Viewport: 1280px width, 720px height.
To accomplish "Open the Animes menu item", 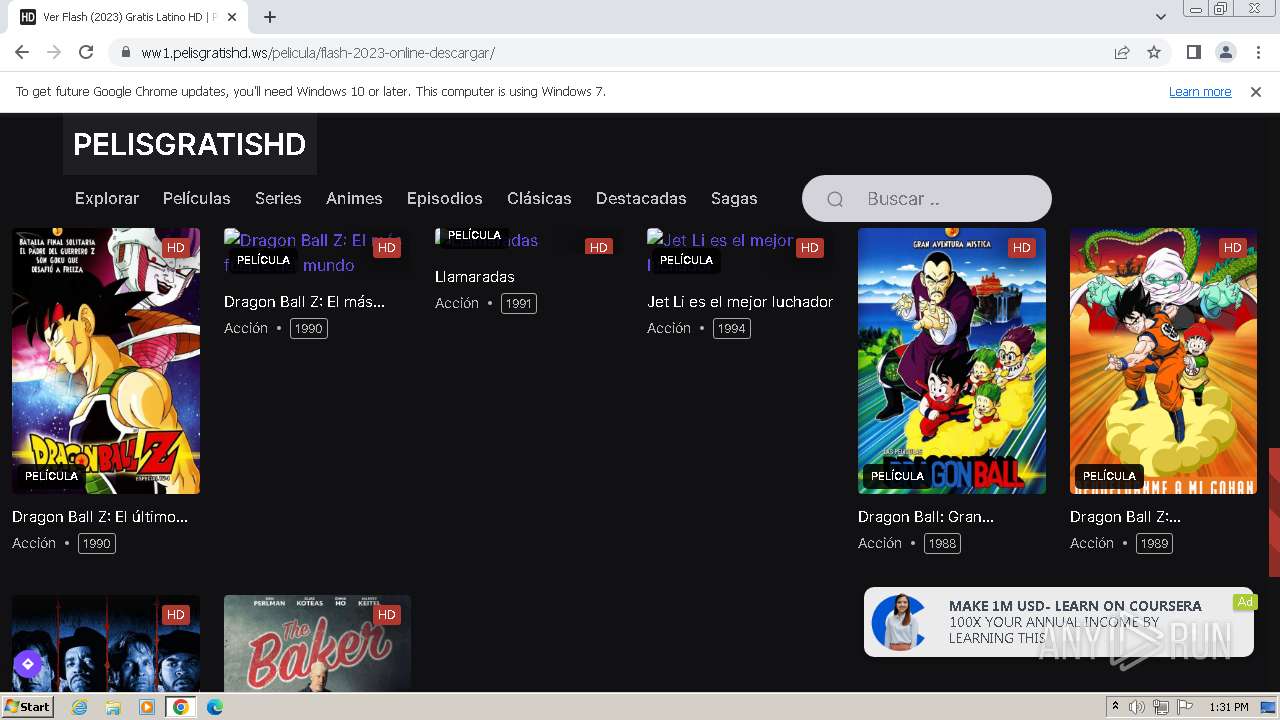I will 354,198.
